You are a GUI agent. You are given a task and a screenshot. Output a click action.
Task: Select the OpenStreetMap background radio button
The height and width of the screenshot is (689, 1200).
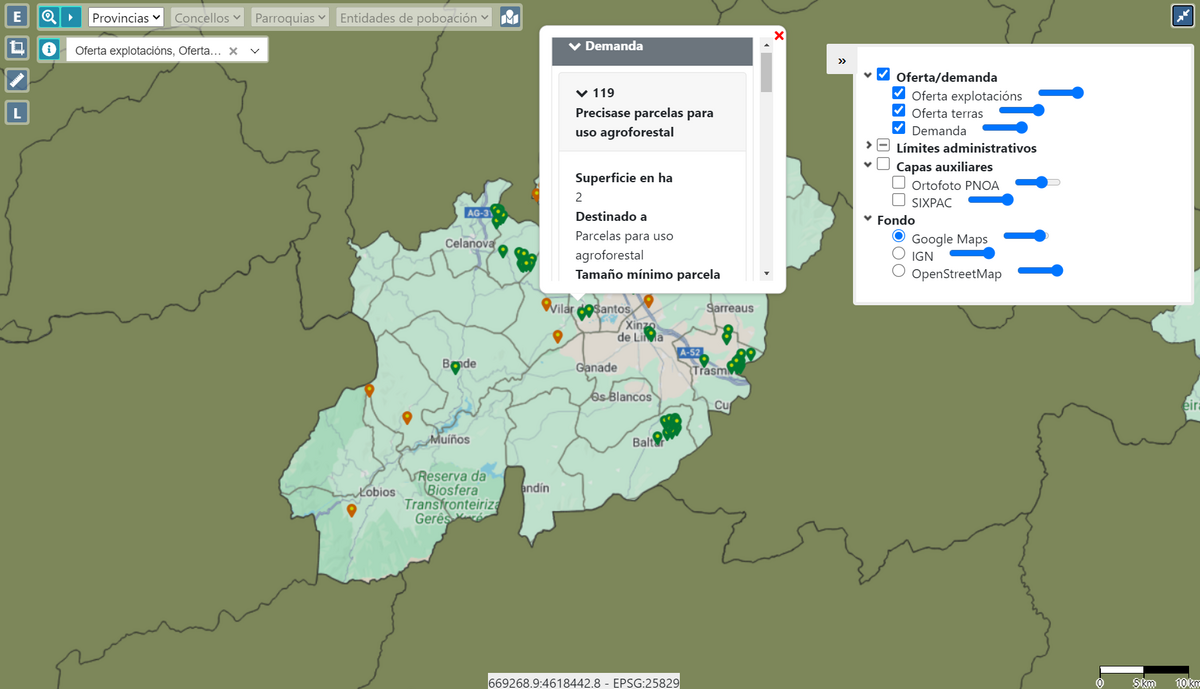(x=898, y=270)
